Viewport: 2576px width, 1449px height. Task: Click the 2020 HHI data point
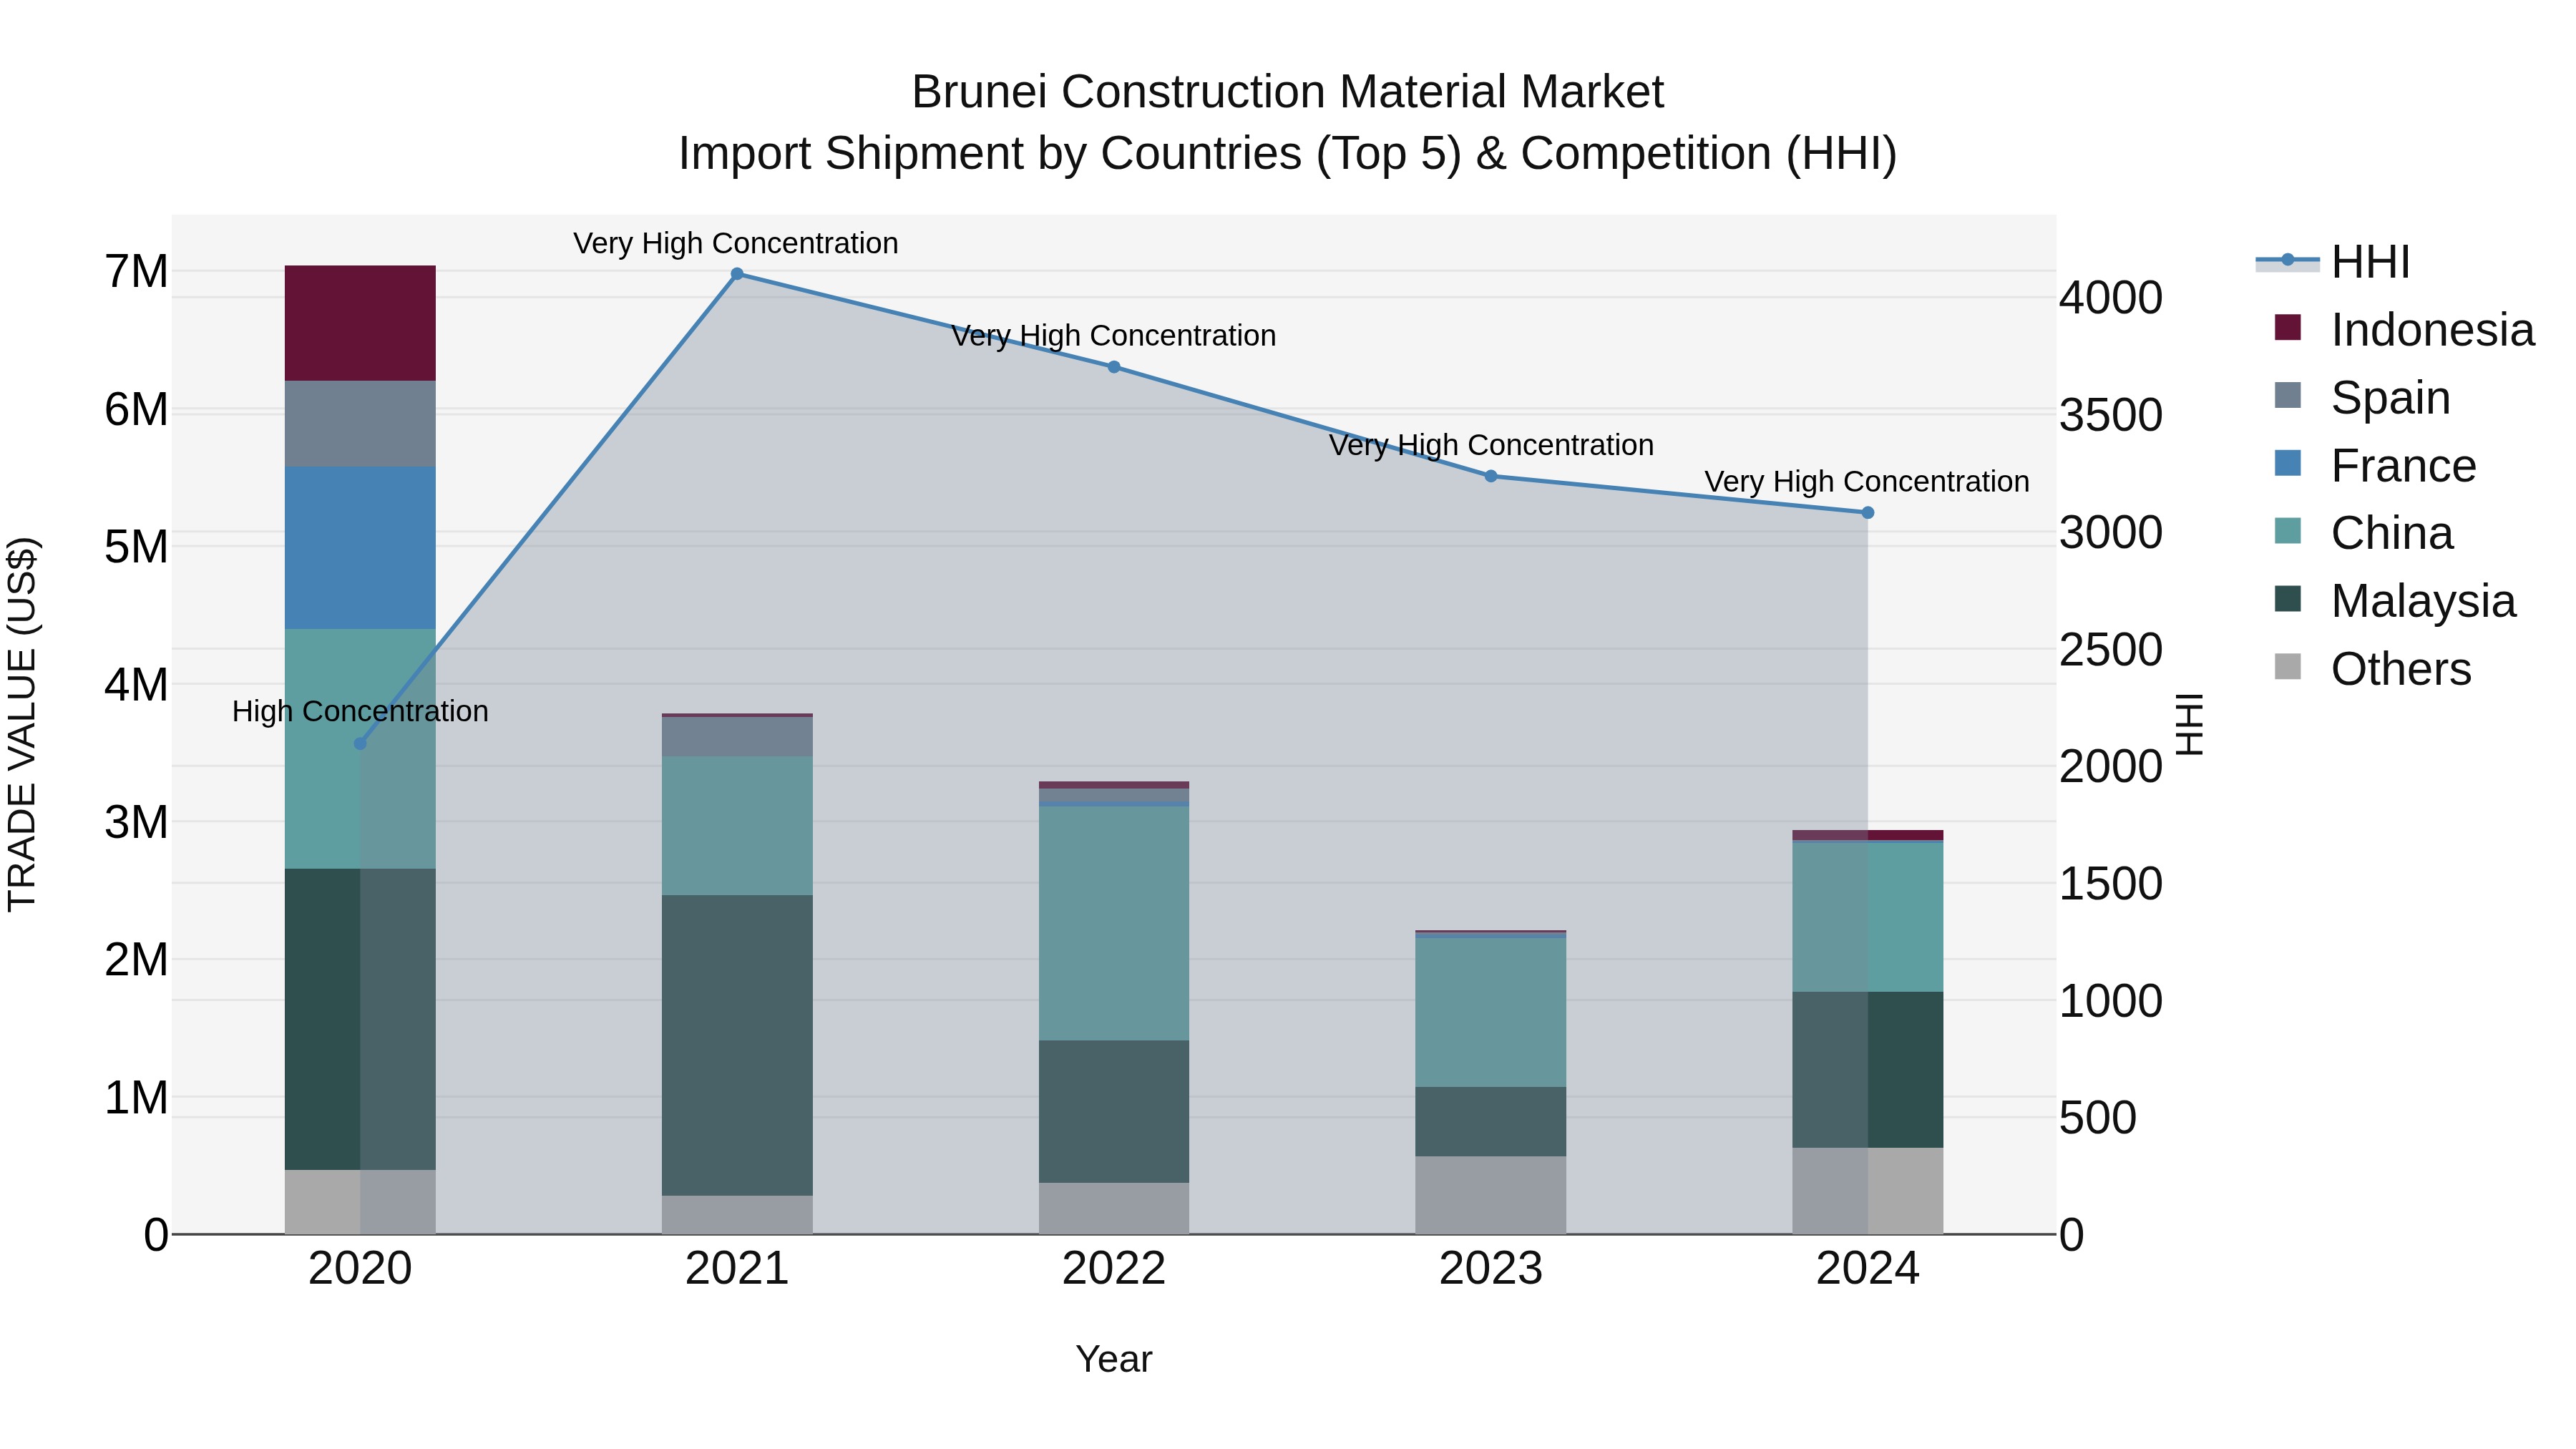coord(360,744)
